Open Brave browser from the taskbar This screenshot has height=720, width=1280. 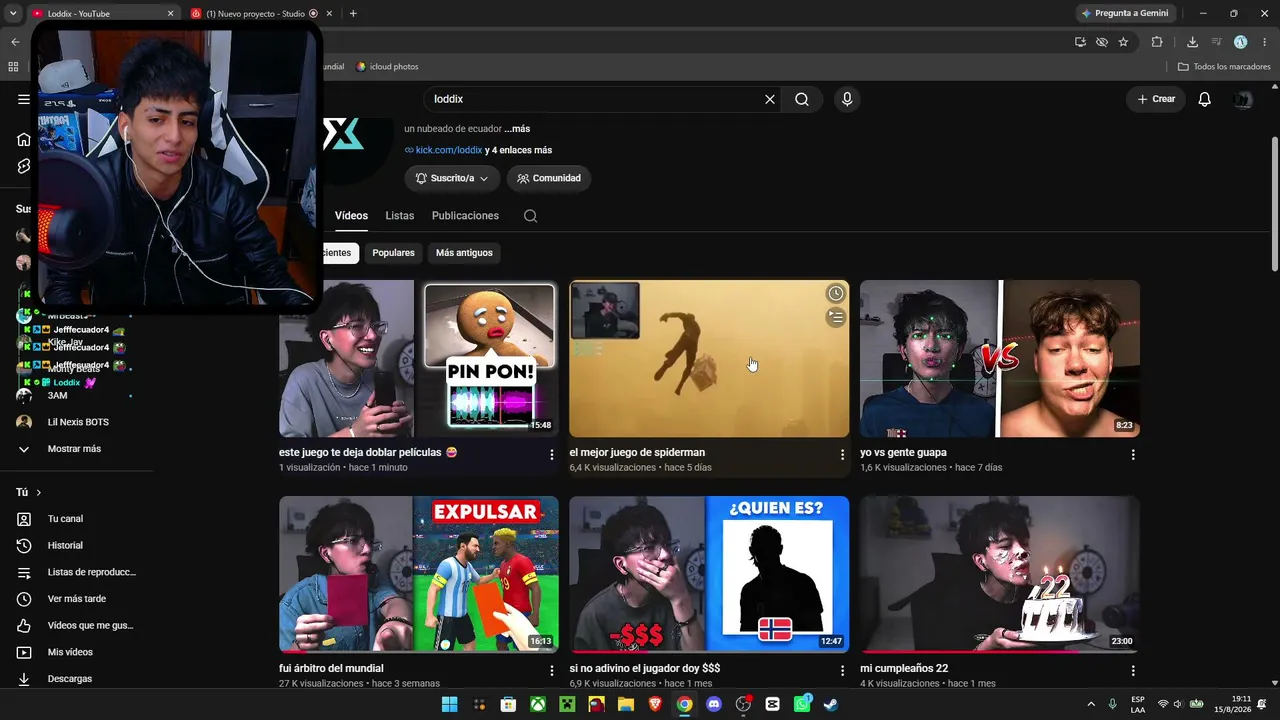point(655,704)
